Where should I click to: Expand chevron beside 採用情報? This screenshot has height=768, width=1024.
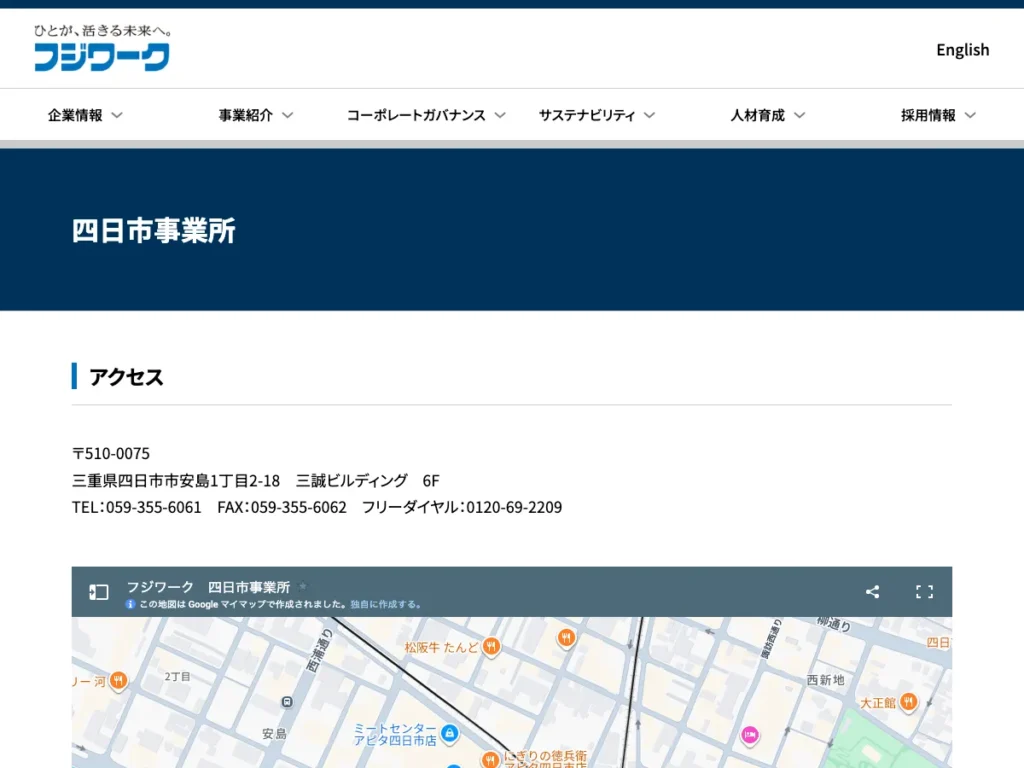click(970, 116)
